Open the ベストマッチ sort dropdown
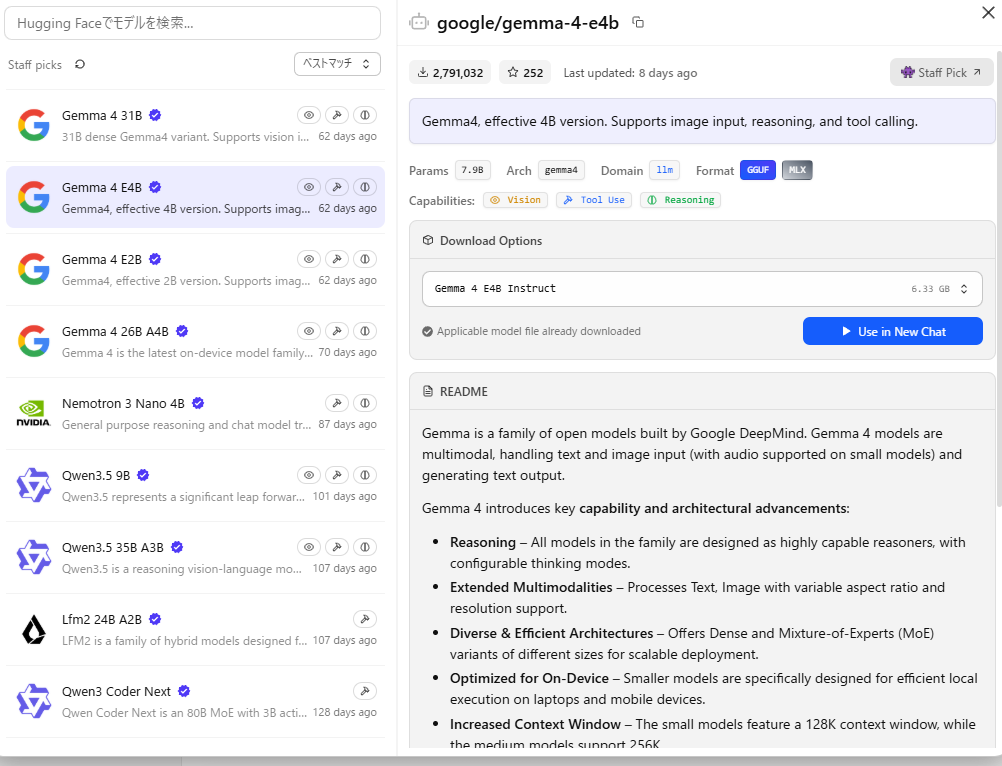 tap(337, 64)
